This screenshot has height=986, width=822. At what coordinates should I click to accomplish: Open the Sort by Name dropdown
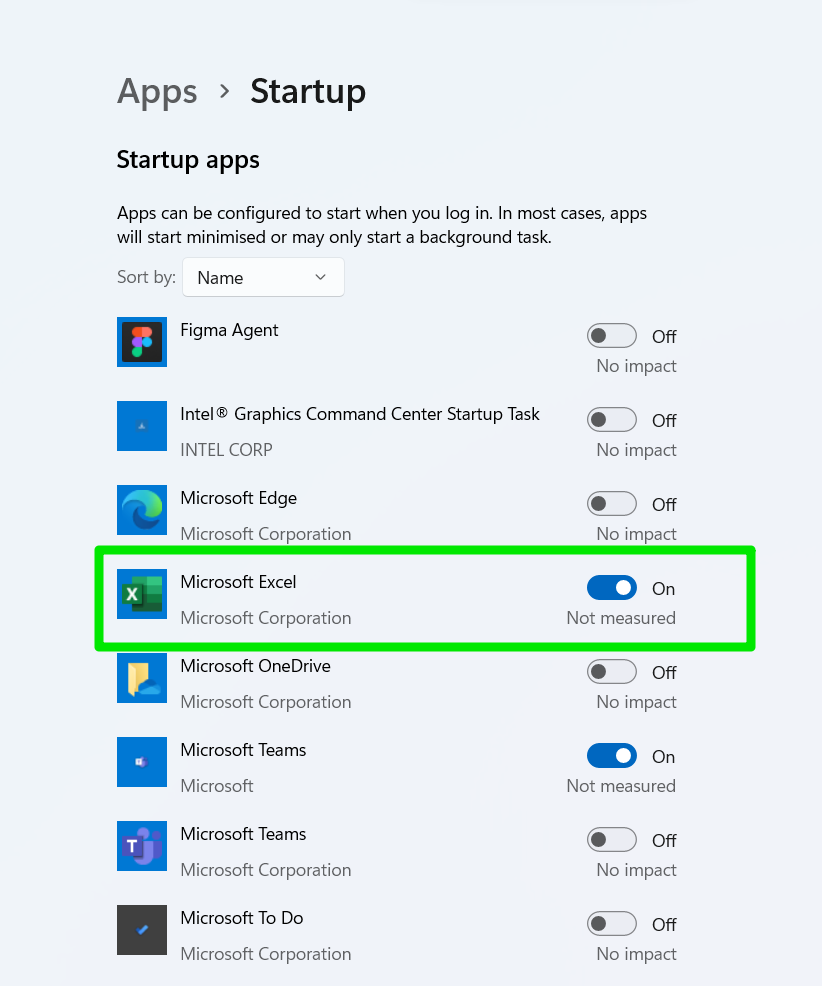263,277
